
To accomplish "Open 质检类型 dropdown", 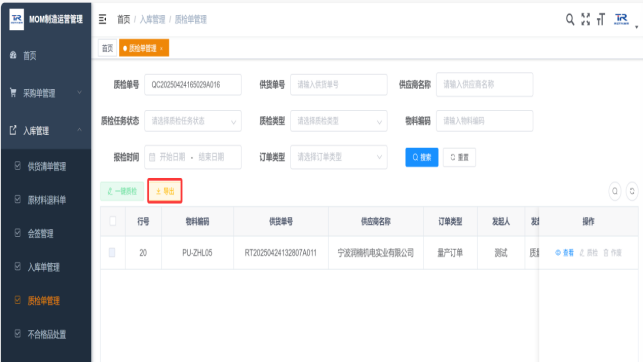I will pyautogui.click(x=339, y=121).
